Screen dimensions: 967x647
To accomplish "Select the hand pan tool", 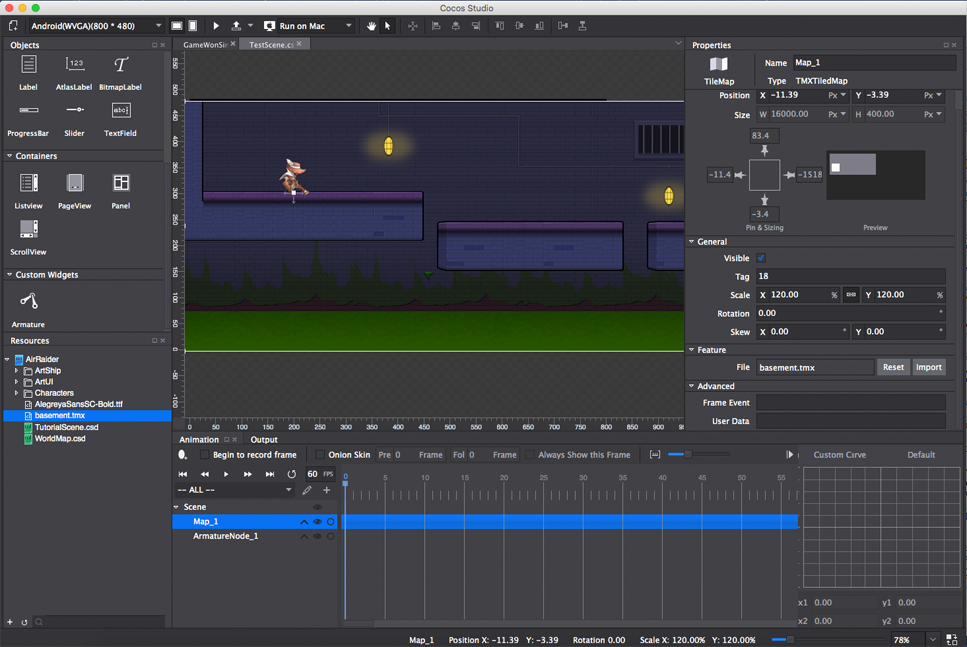I will tap(372, 26).
